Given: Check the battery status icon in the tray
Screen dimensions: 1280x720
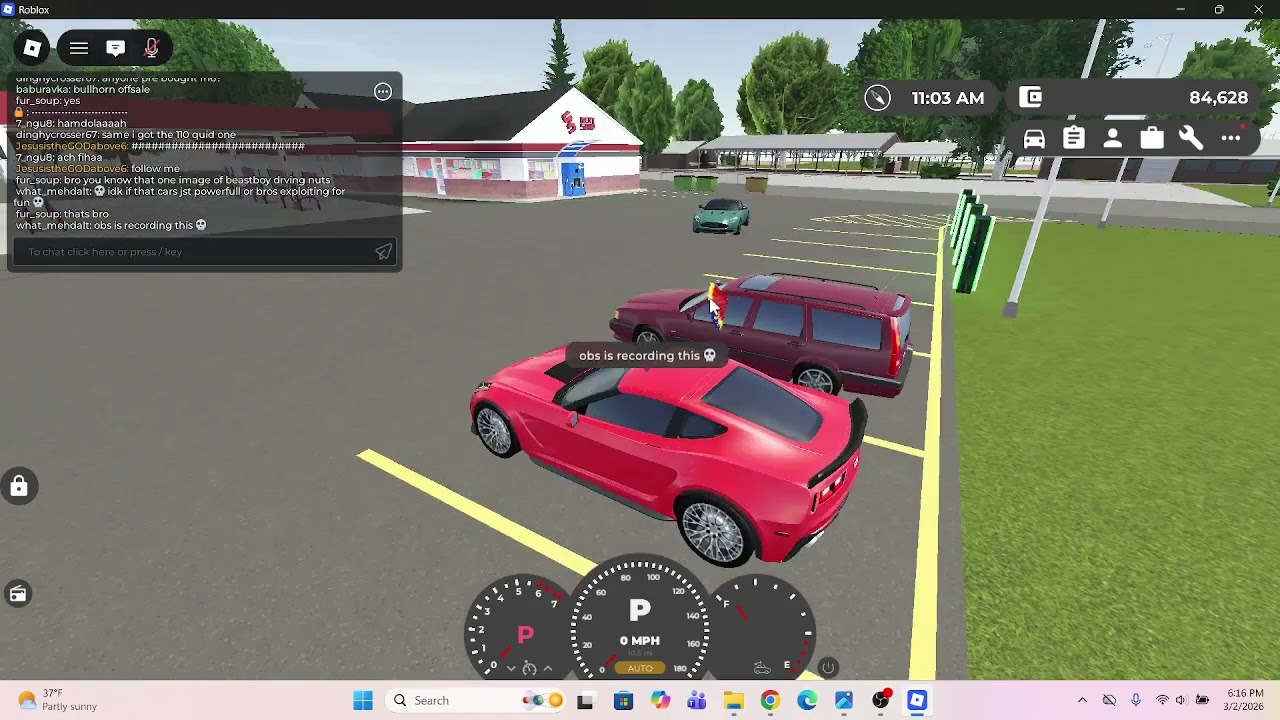Looking at the screenshot, I should pos(1203,701).
